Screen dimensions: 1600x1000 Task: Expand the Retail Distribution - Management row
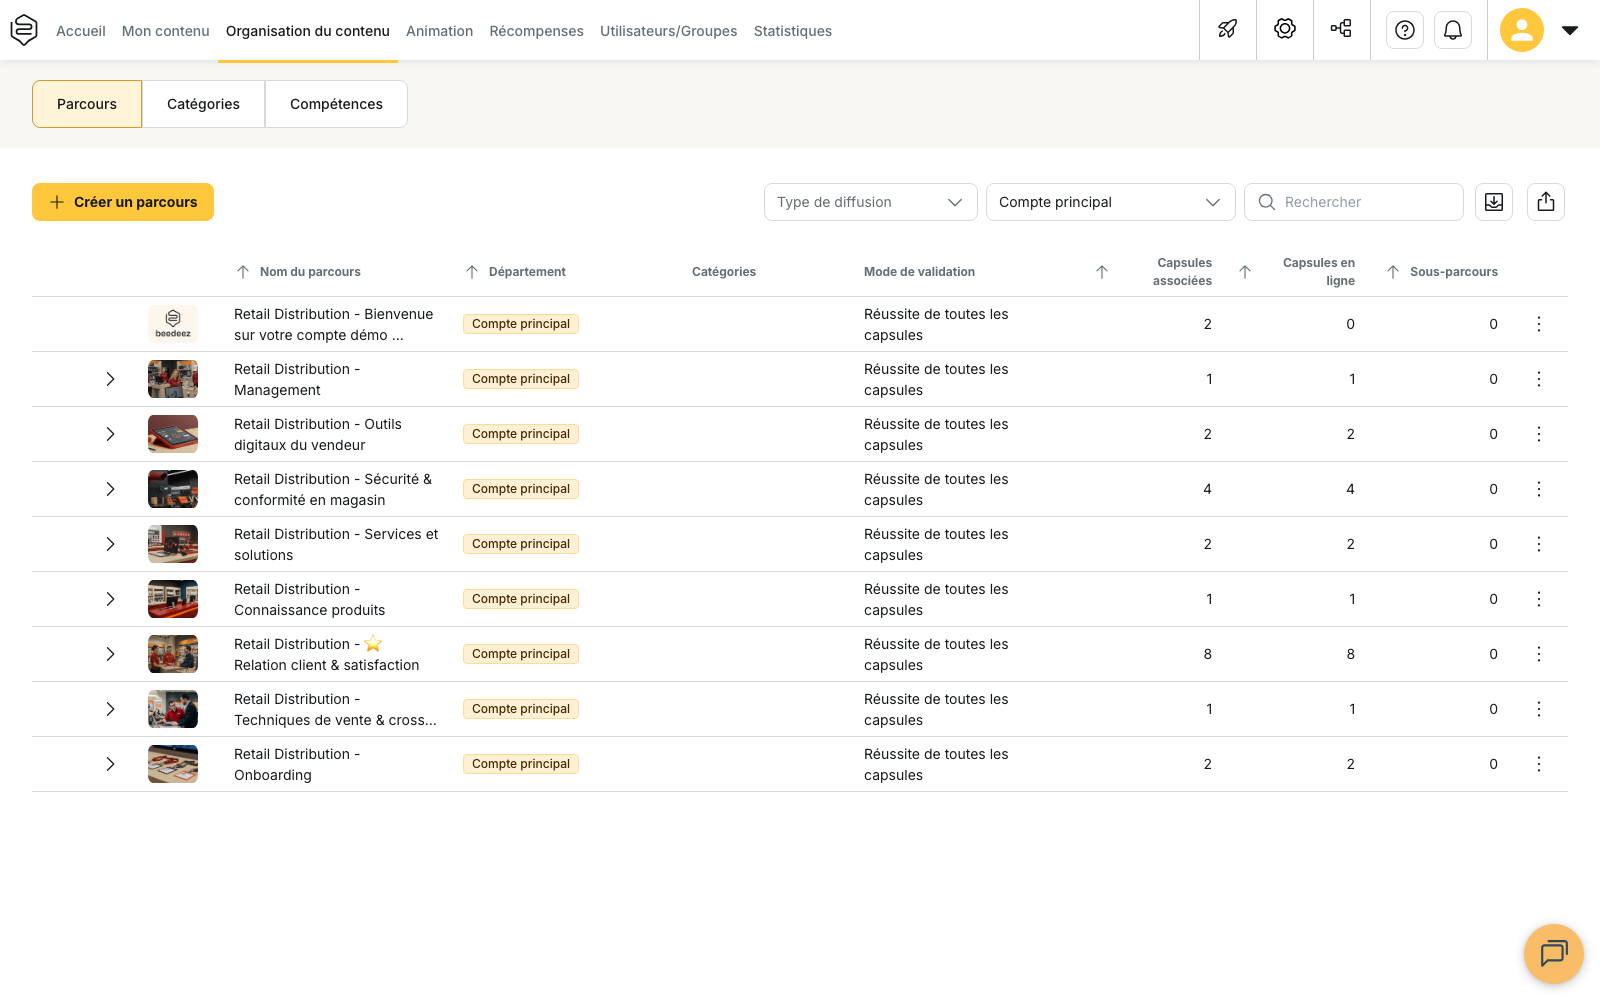[x=111, y=379]
